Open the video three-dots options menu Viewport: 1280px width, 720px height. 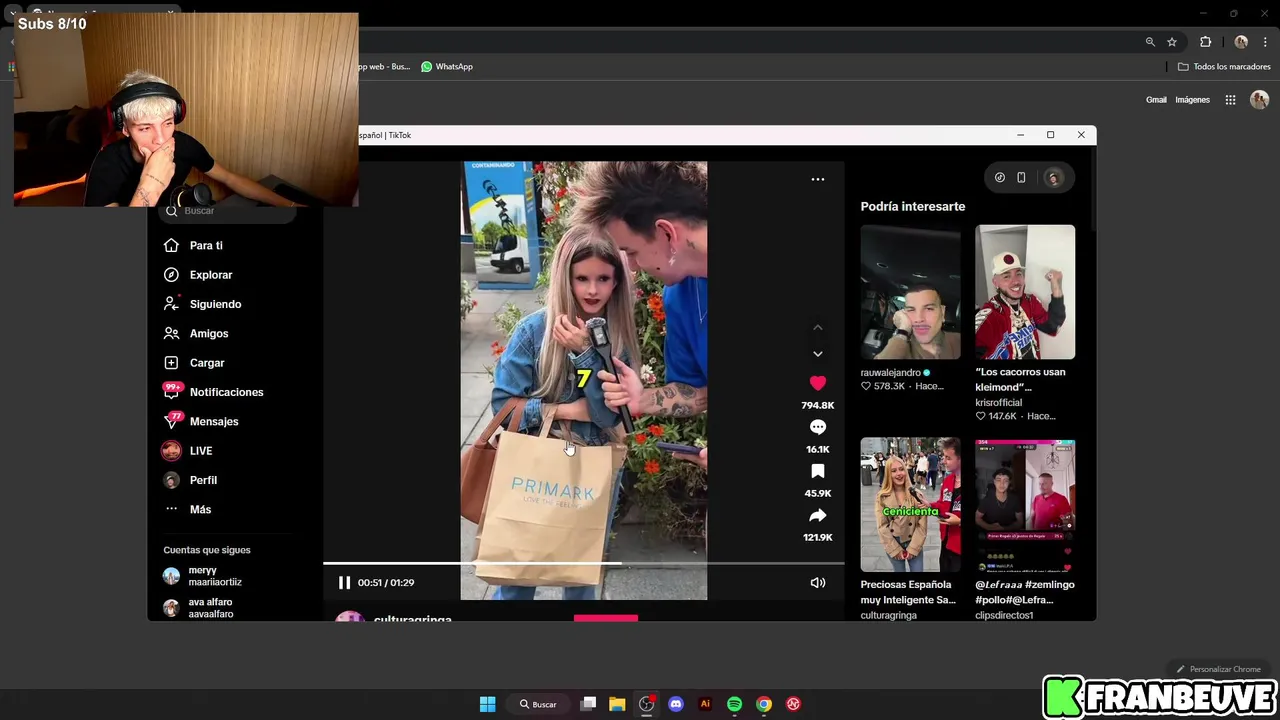click(x=818, y=179)
